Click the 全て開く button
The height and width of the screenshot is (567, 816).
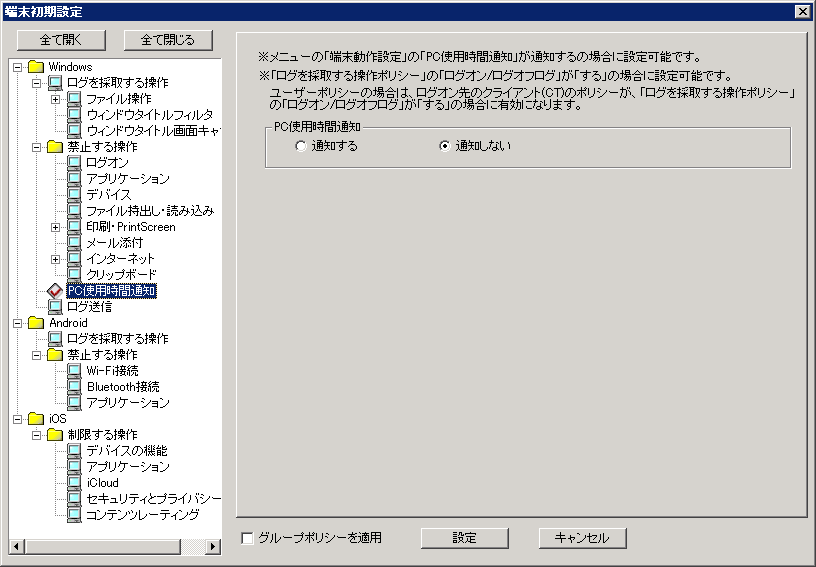61,40
